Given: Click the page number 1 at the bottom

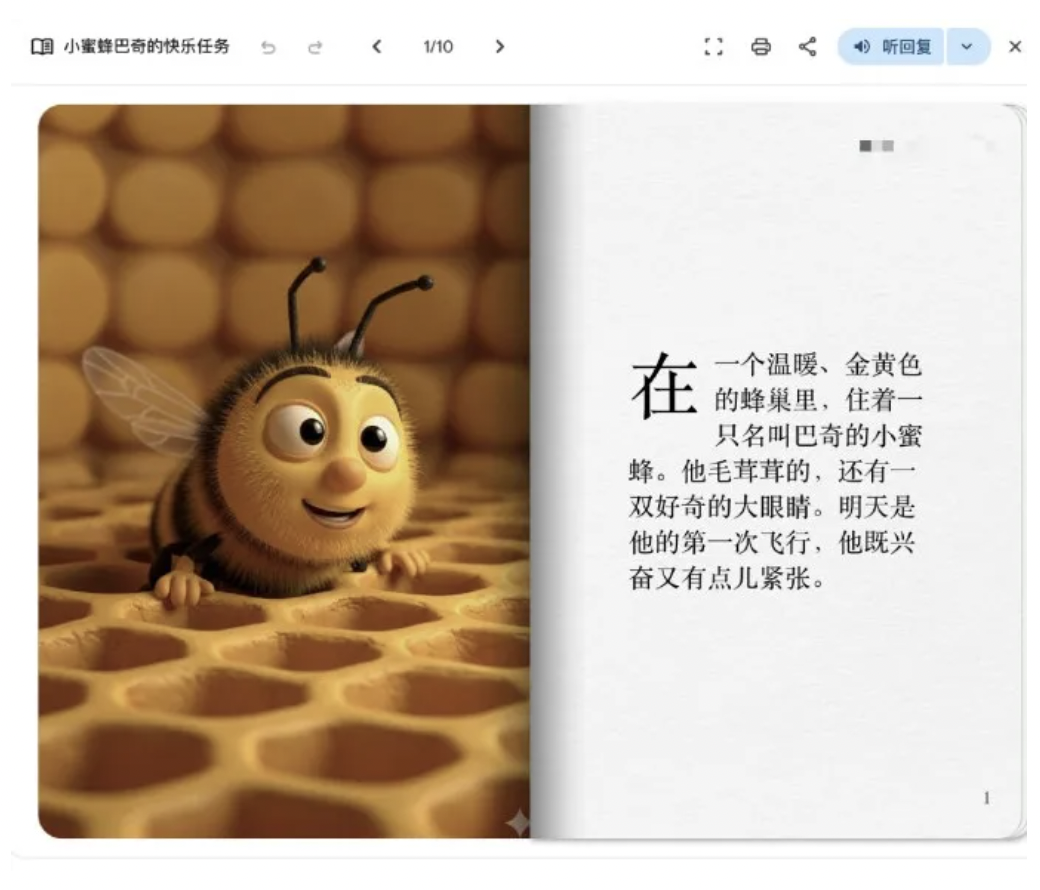Looking at the screenshot, I should pyautogui.click(x=986, y=798).
